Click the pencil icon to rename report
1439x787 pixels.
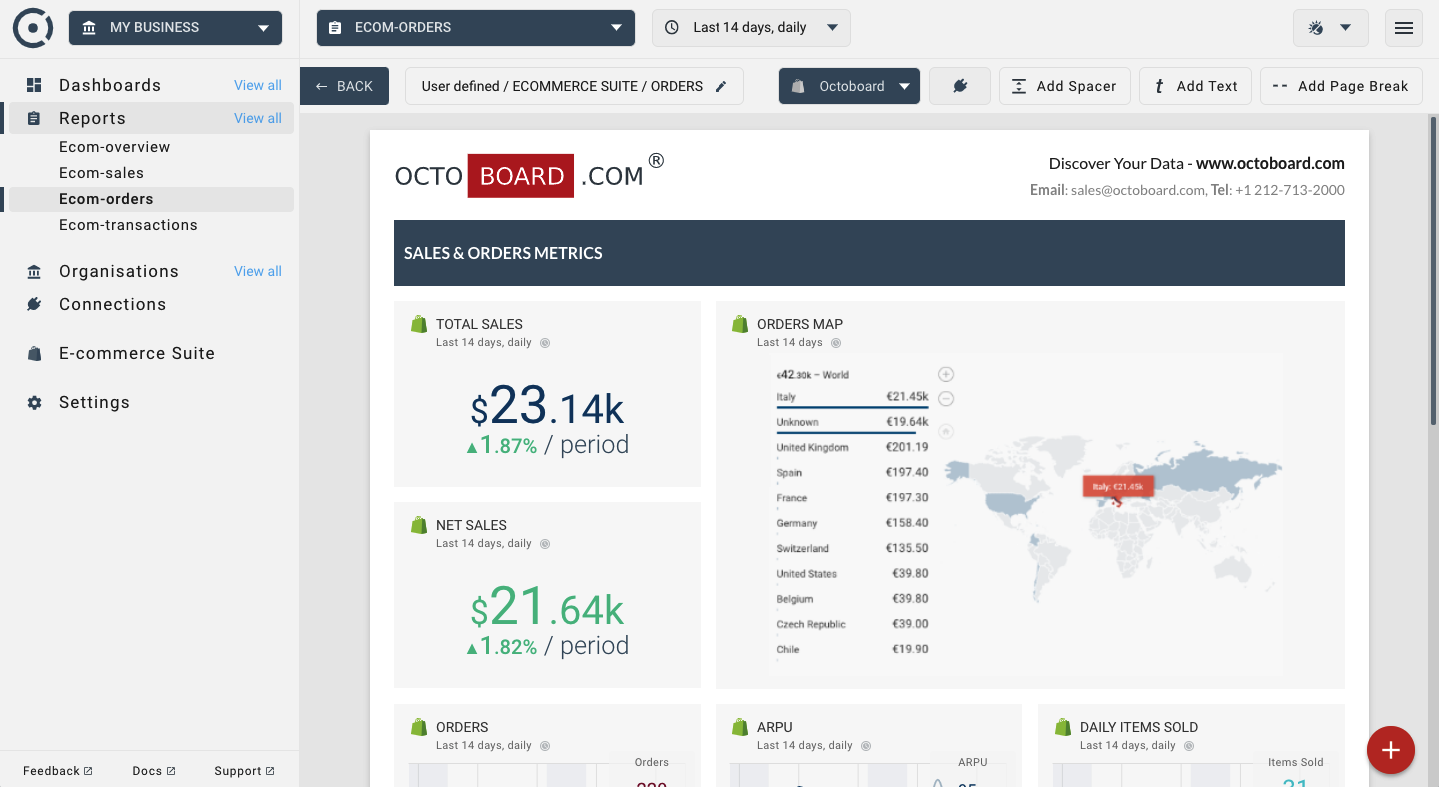[721, 87]
